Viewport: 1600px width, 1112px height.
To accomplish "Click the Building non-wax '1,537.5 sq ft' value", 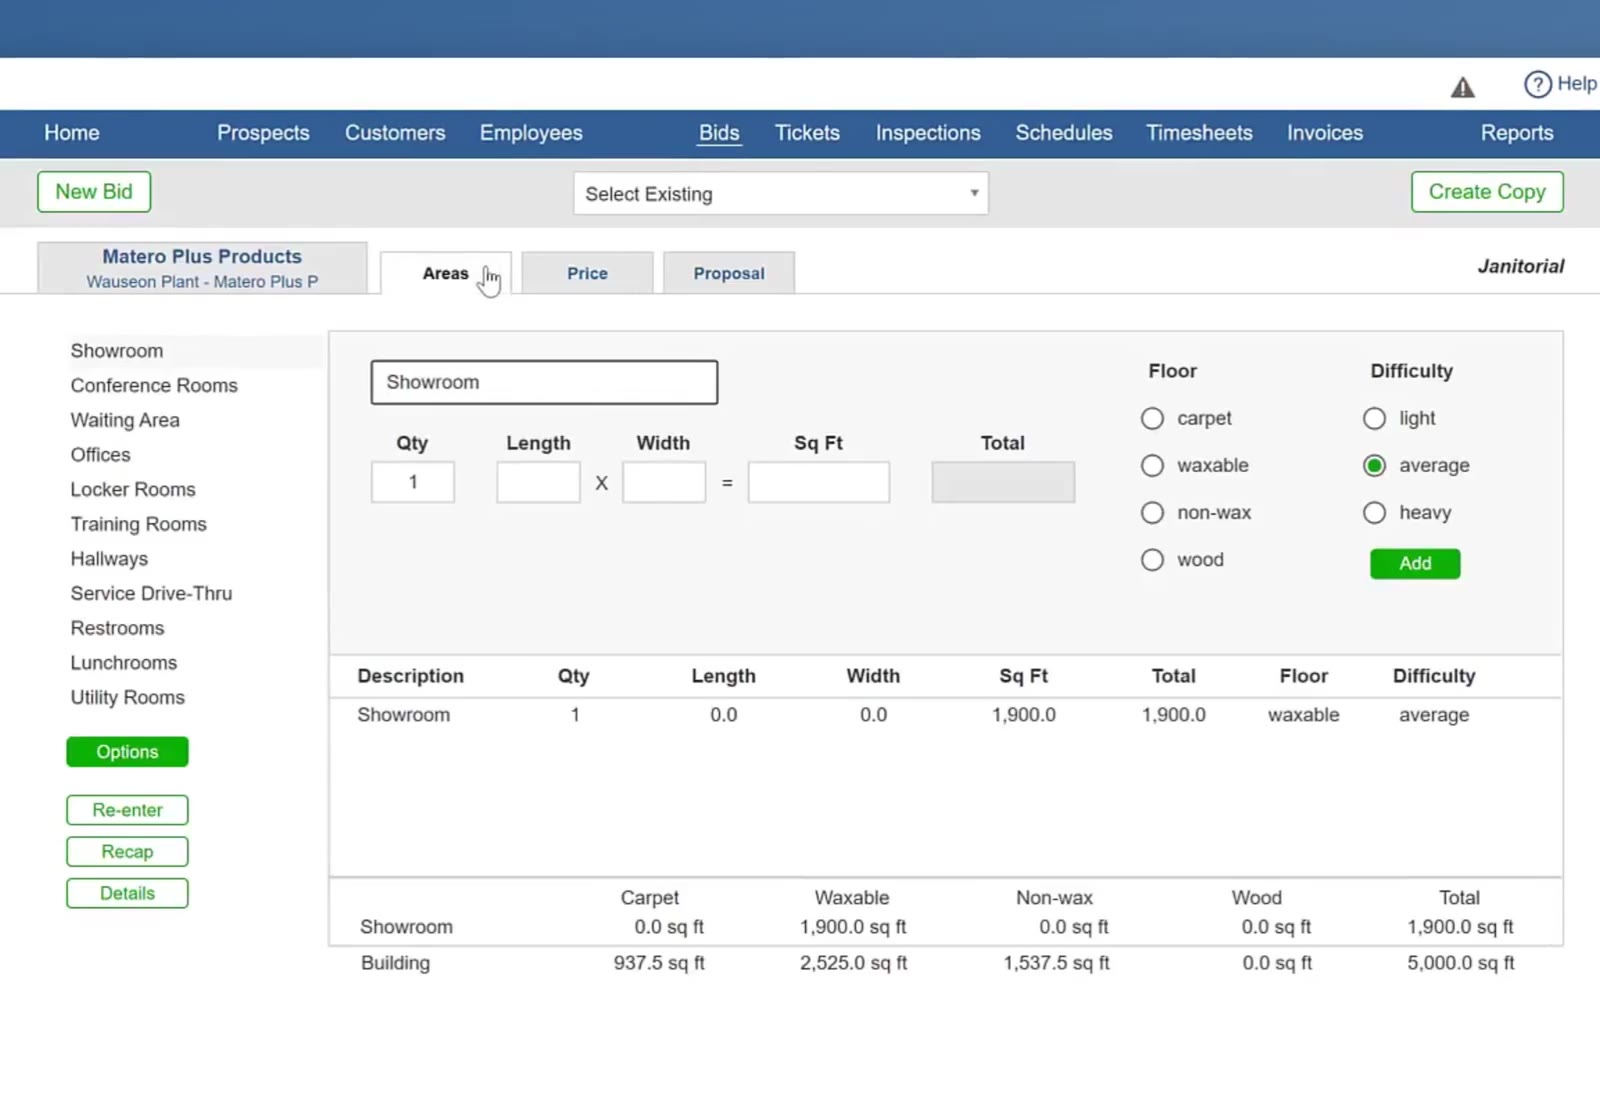I will click(x=1056, y=963).
